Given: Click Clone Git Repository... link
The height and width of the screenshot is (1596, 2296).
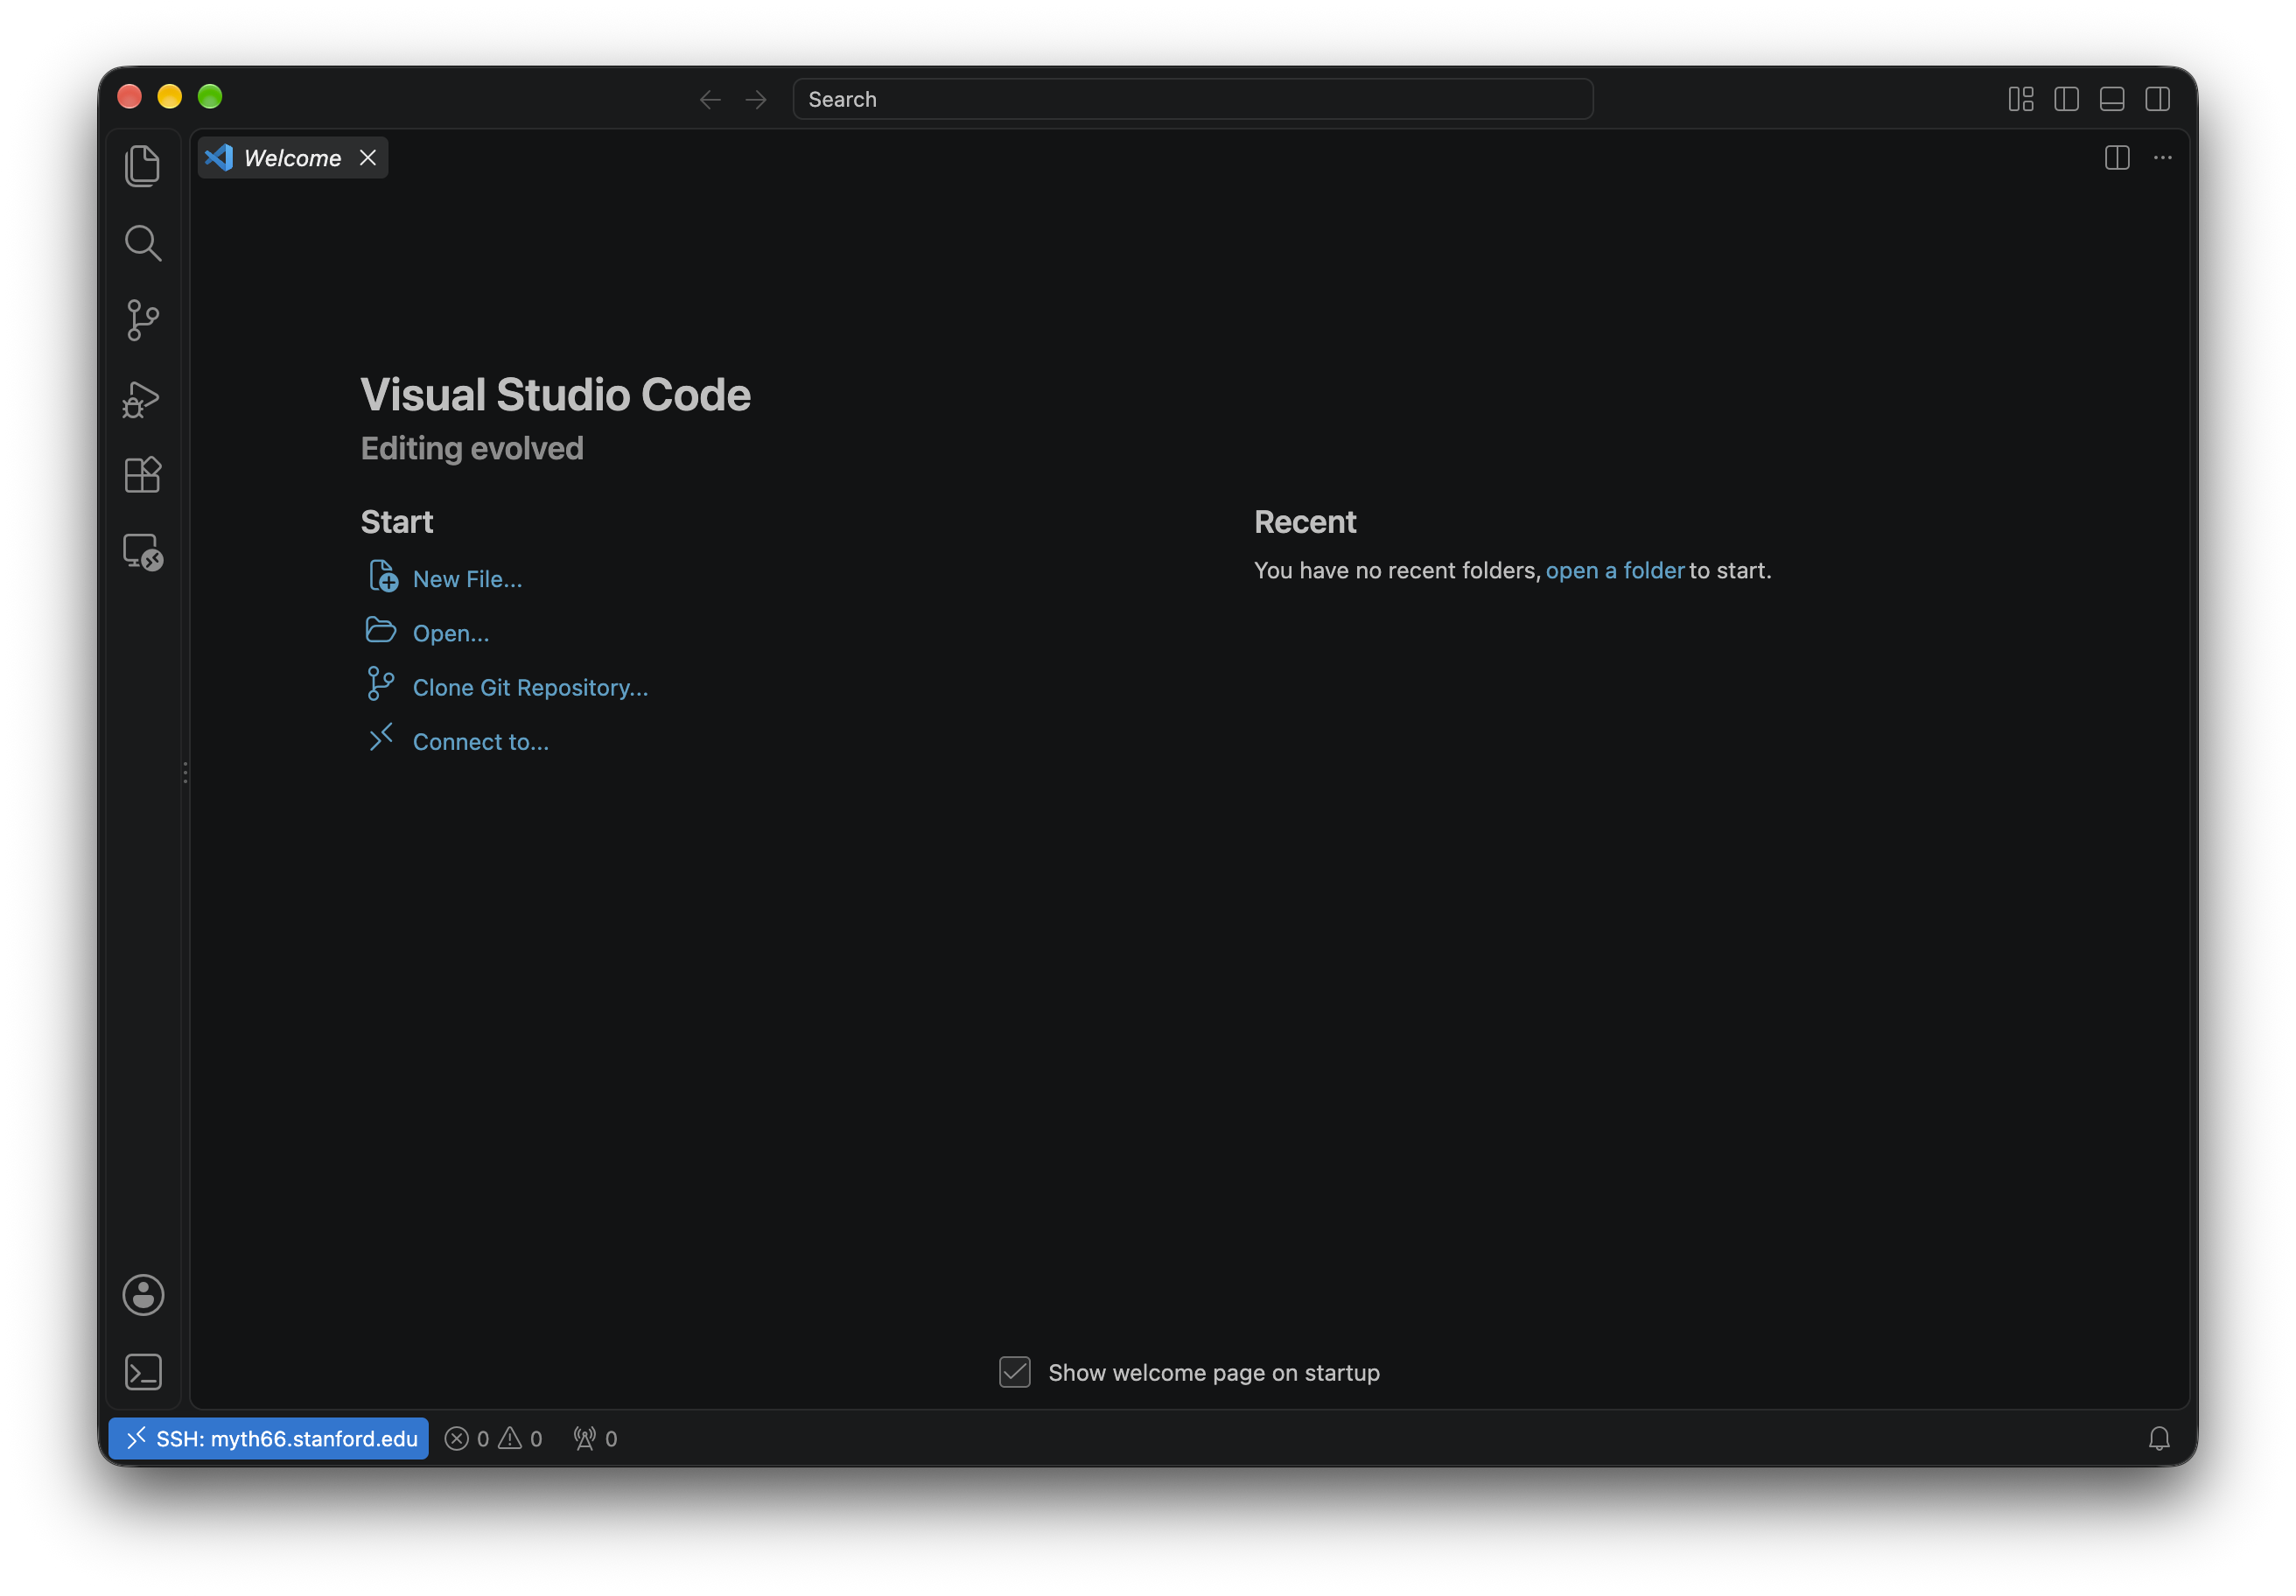Looking at the screenshot, I should click(x=530, y=688).
